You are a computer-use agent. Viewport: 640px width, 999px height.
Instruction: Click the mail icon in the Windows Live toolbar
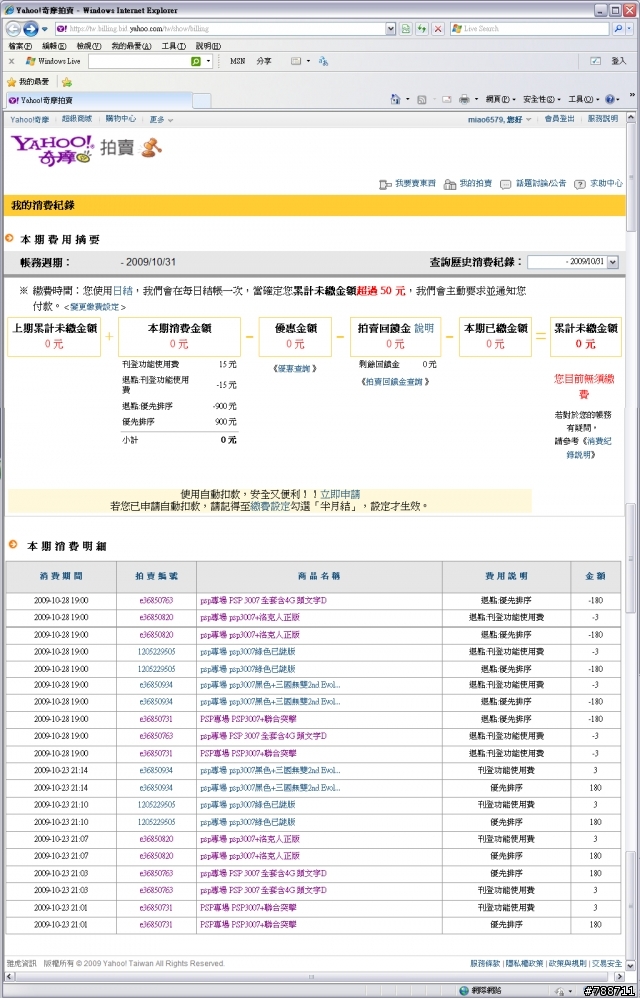[x=295, y=61]
